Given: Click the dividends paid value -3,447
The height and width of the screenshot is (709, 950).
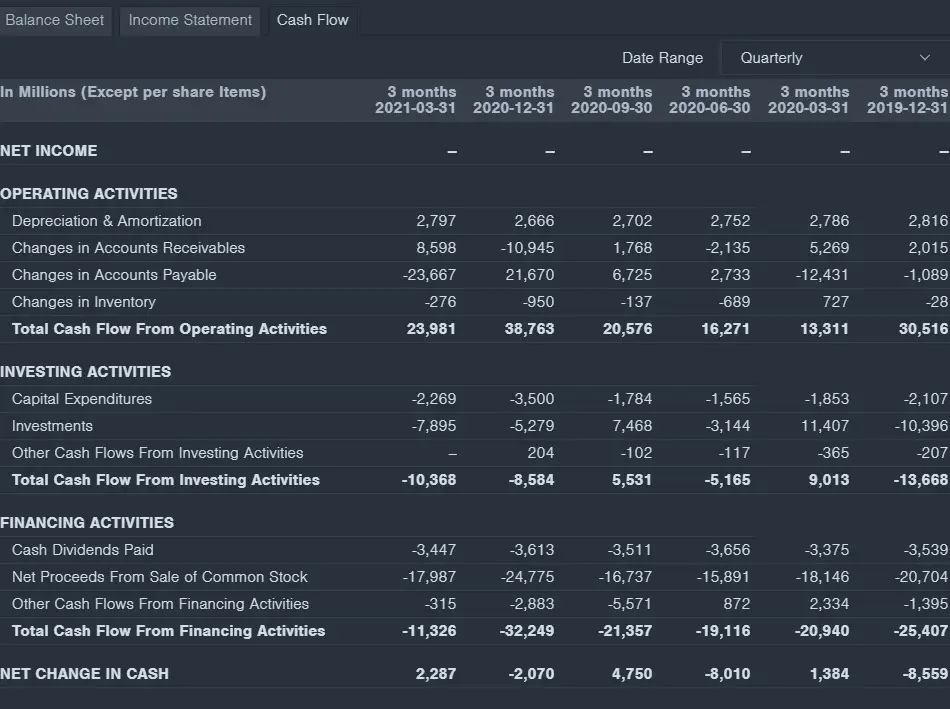Looking at the screenshot, I should [x=434, y=550].
